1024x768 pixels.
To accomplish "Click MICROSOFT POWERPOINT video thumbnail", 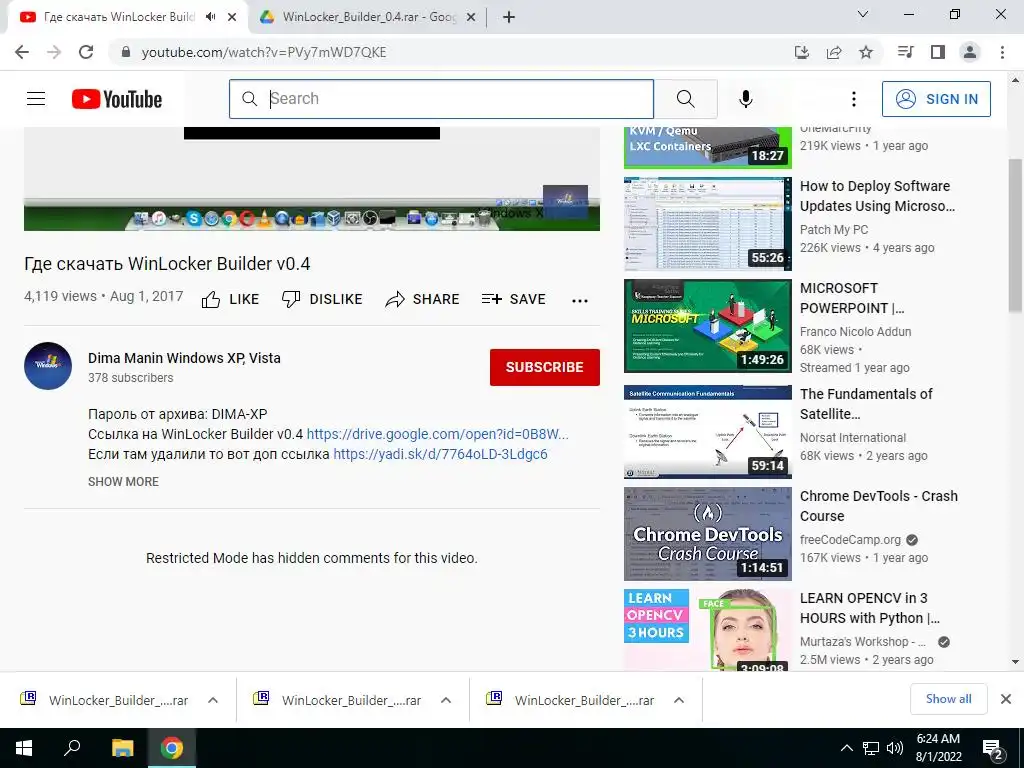I will tap(707, 326).
